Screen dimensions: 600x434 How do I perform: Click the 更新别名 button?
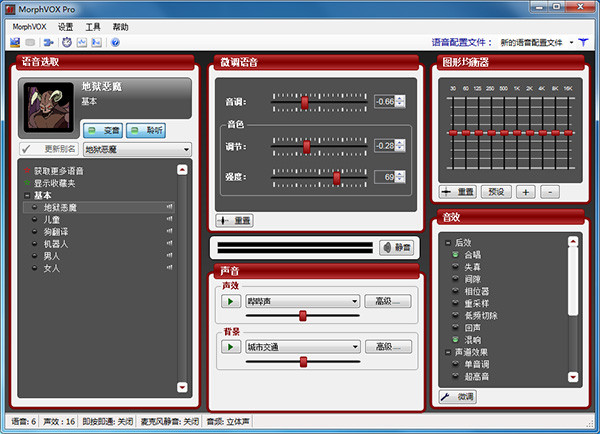(x=49, y=149)
